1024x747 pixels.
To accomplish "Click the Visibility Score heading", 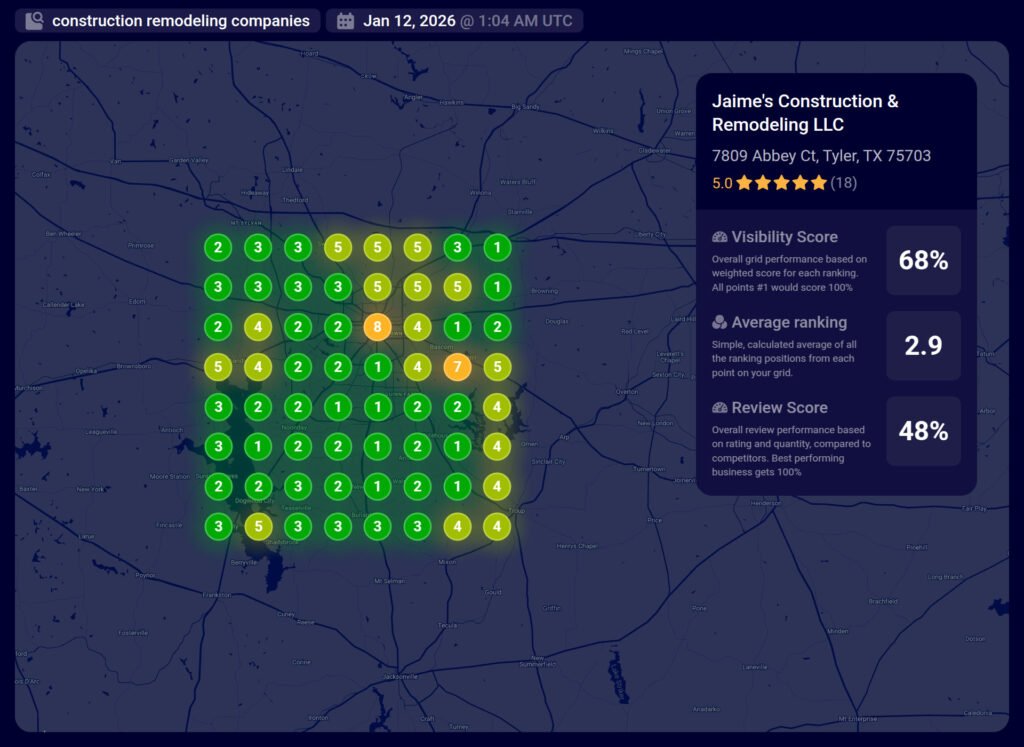I will (784, 237).
